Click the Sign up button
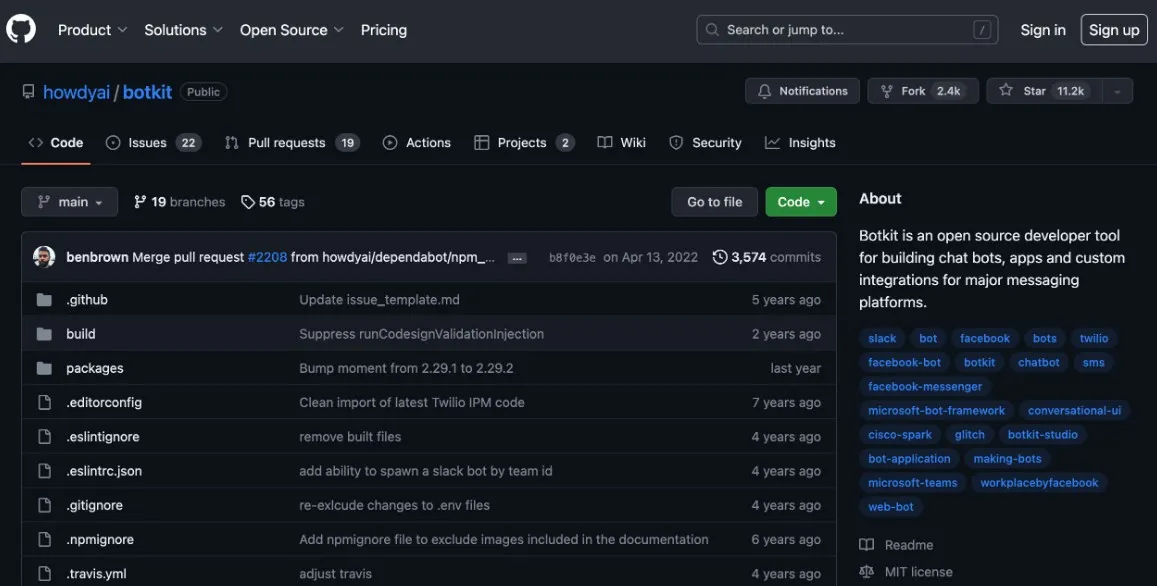This screenshot has width=1157, height=586. coord(1113,30)
